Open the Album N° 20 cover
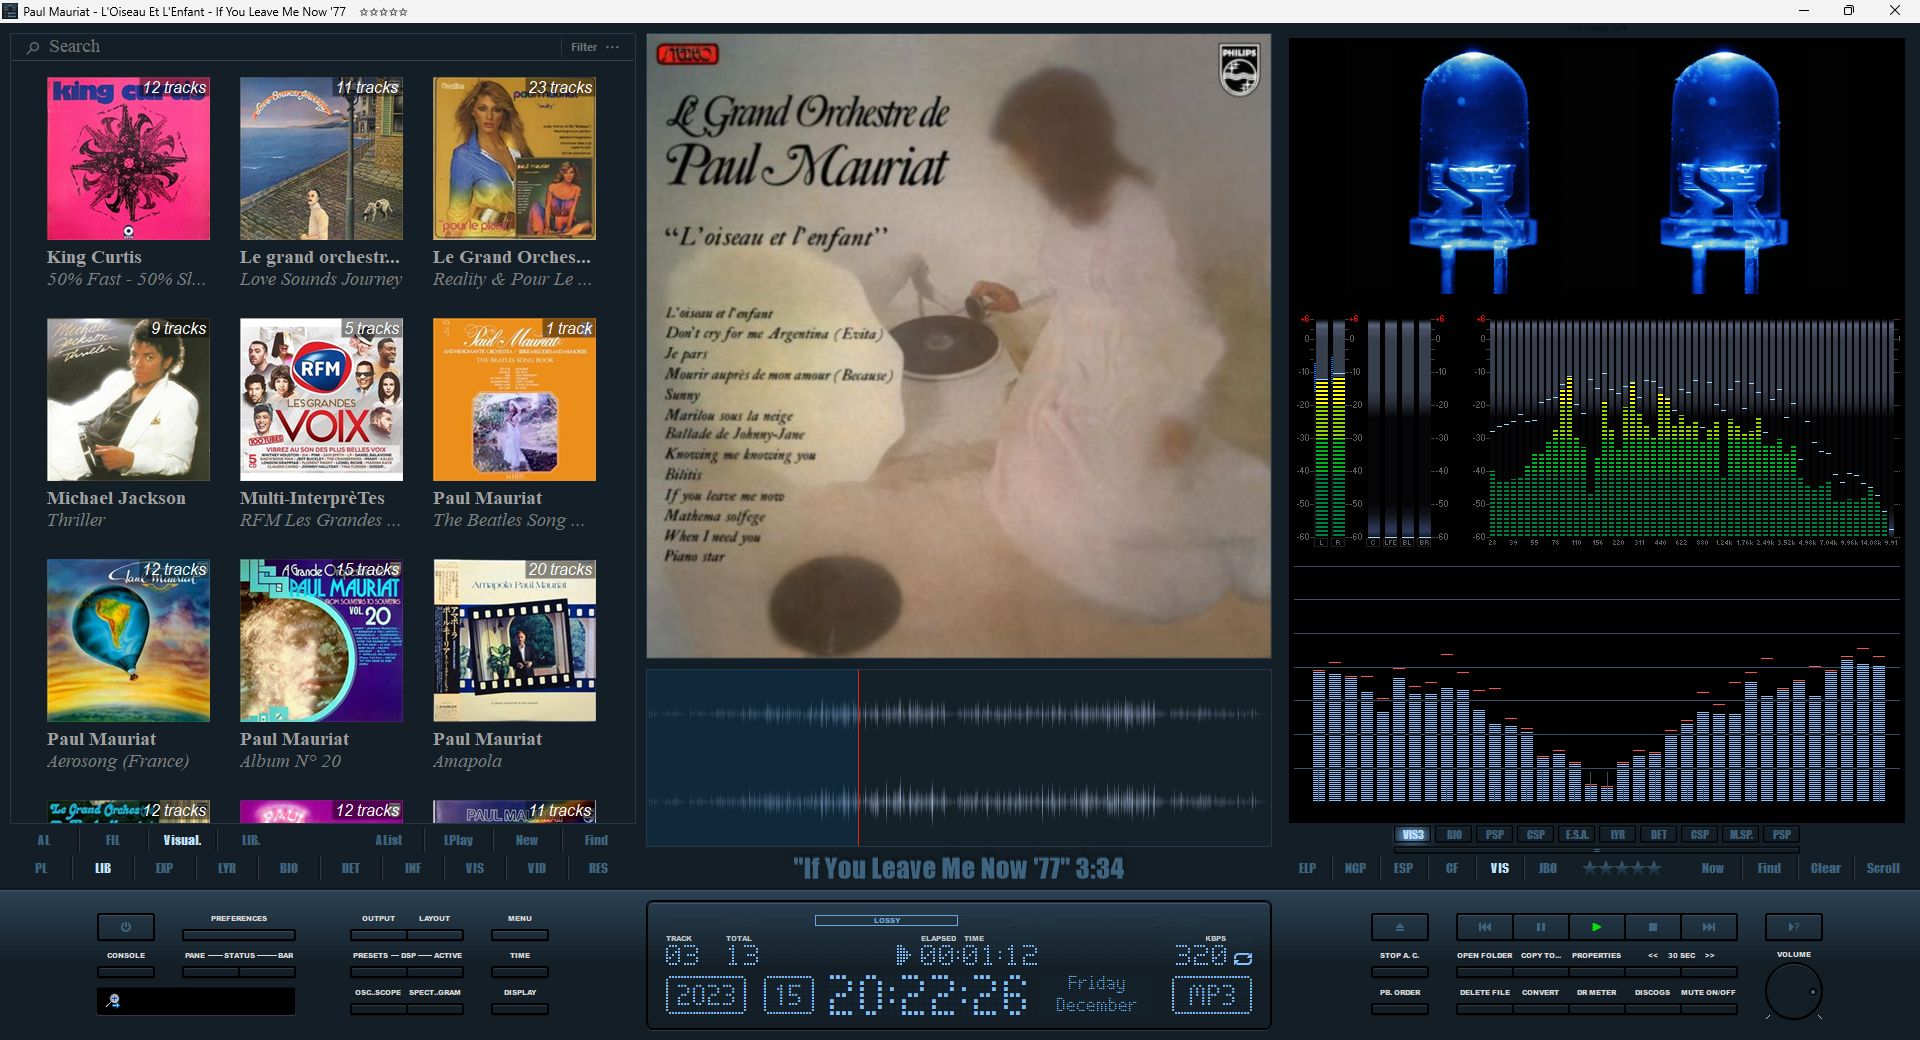1920x1040 pixels. 321,640
